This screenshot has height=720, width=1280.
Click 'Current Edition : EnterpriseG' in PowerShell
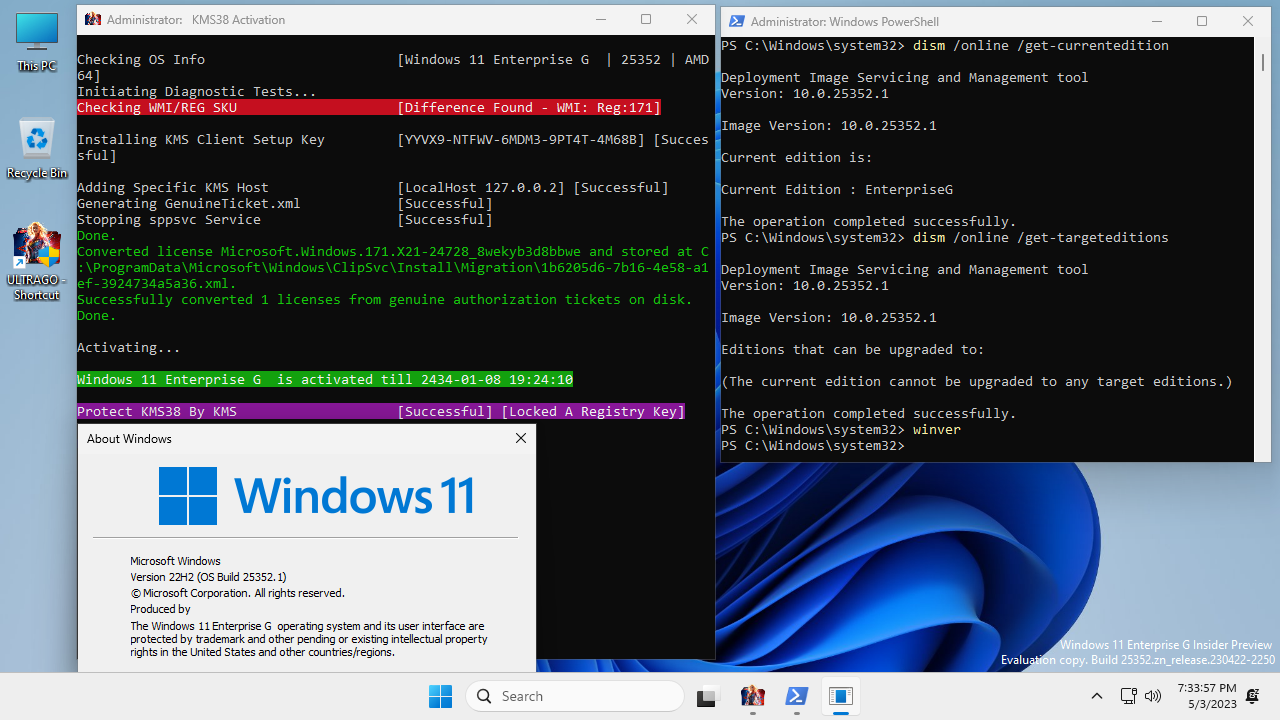click(x=837, y=189)
